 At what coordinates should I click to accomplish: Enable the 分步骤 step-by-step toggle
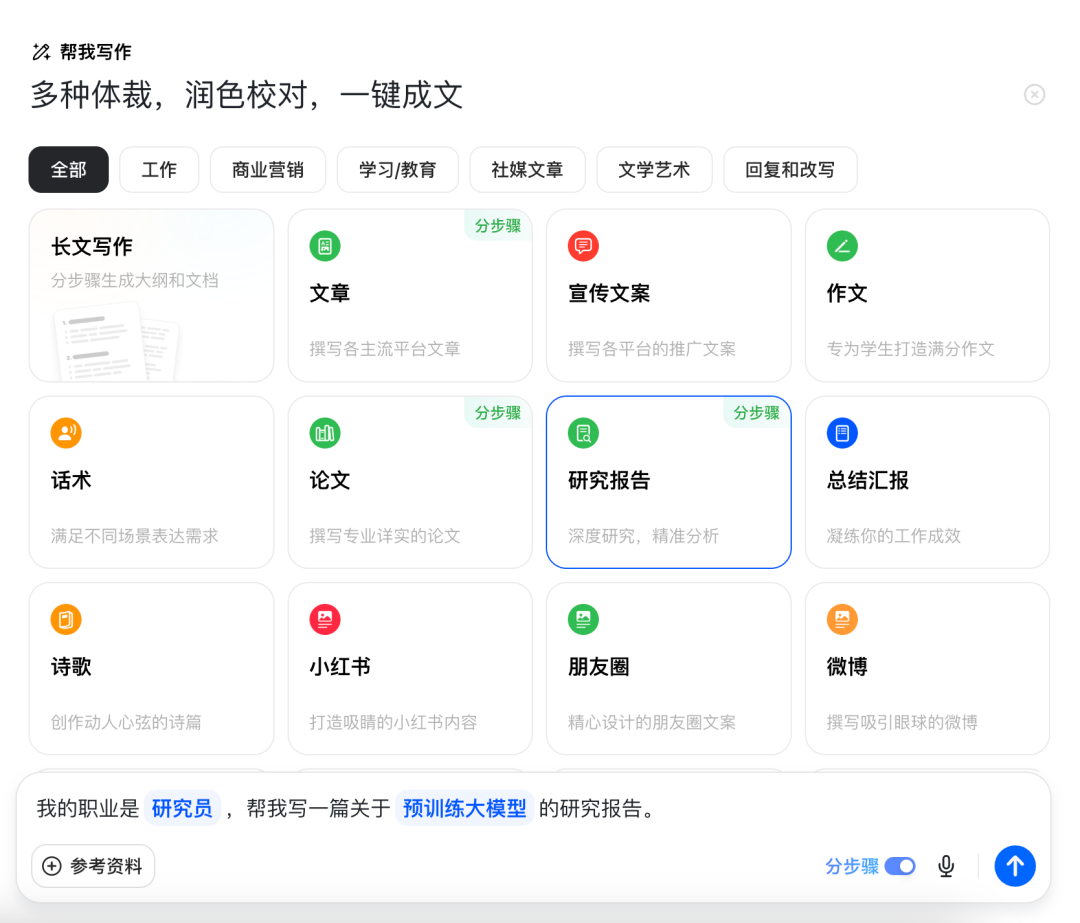898,866
